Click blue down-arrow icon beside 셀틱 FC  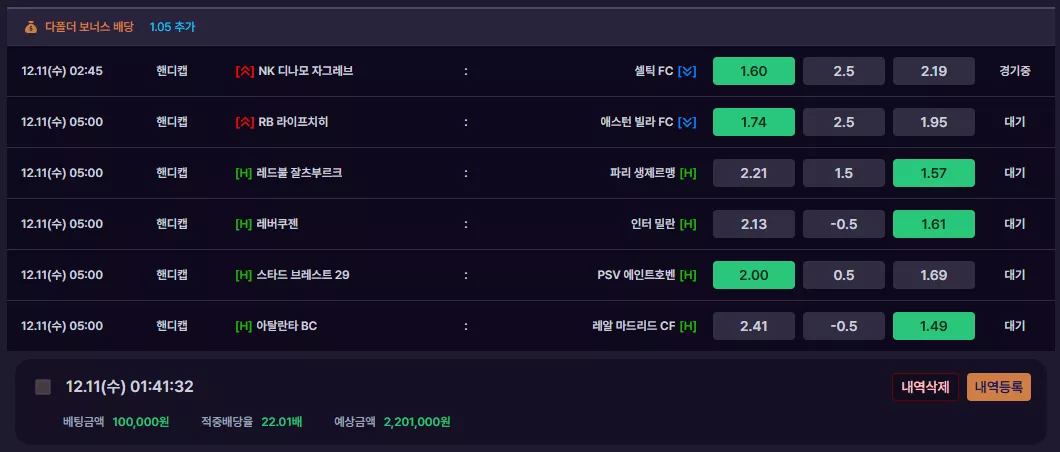[687, 71]
